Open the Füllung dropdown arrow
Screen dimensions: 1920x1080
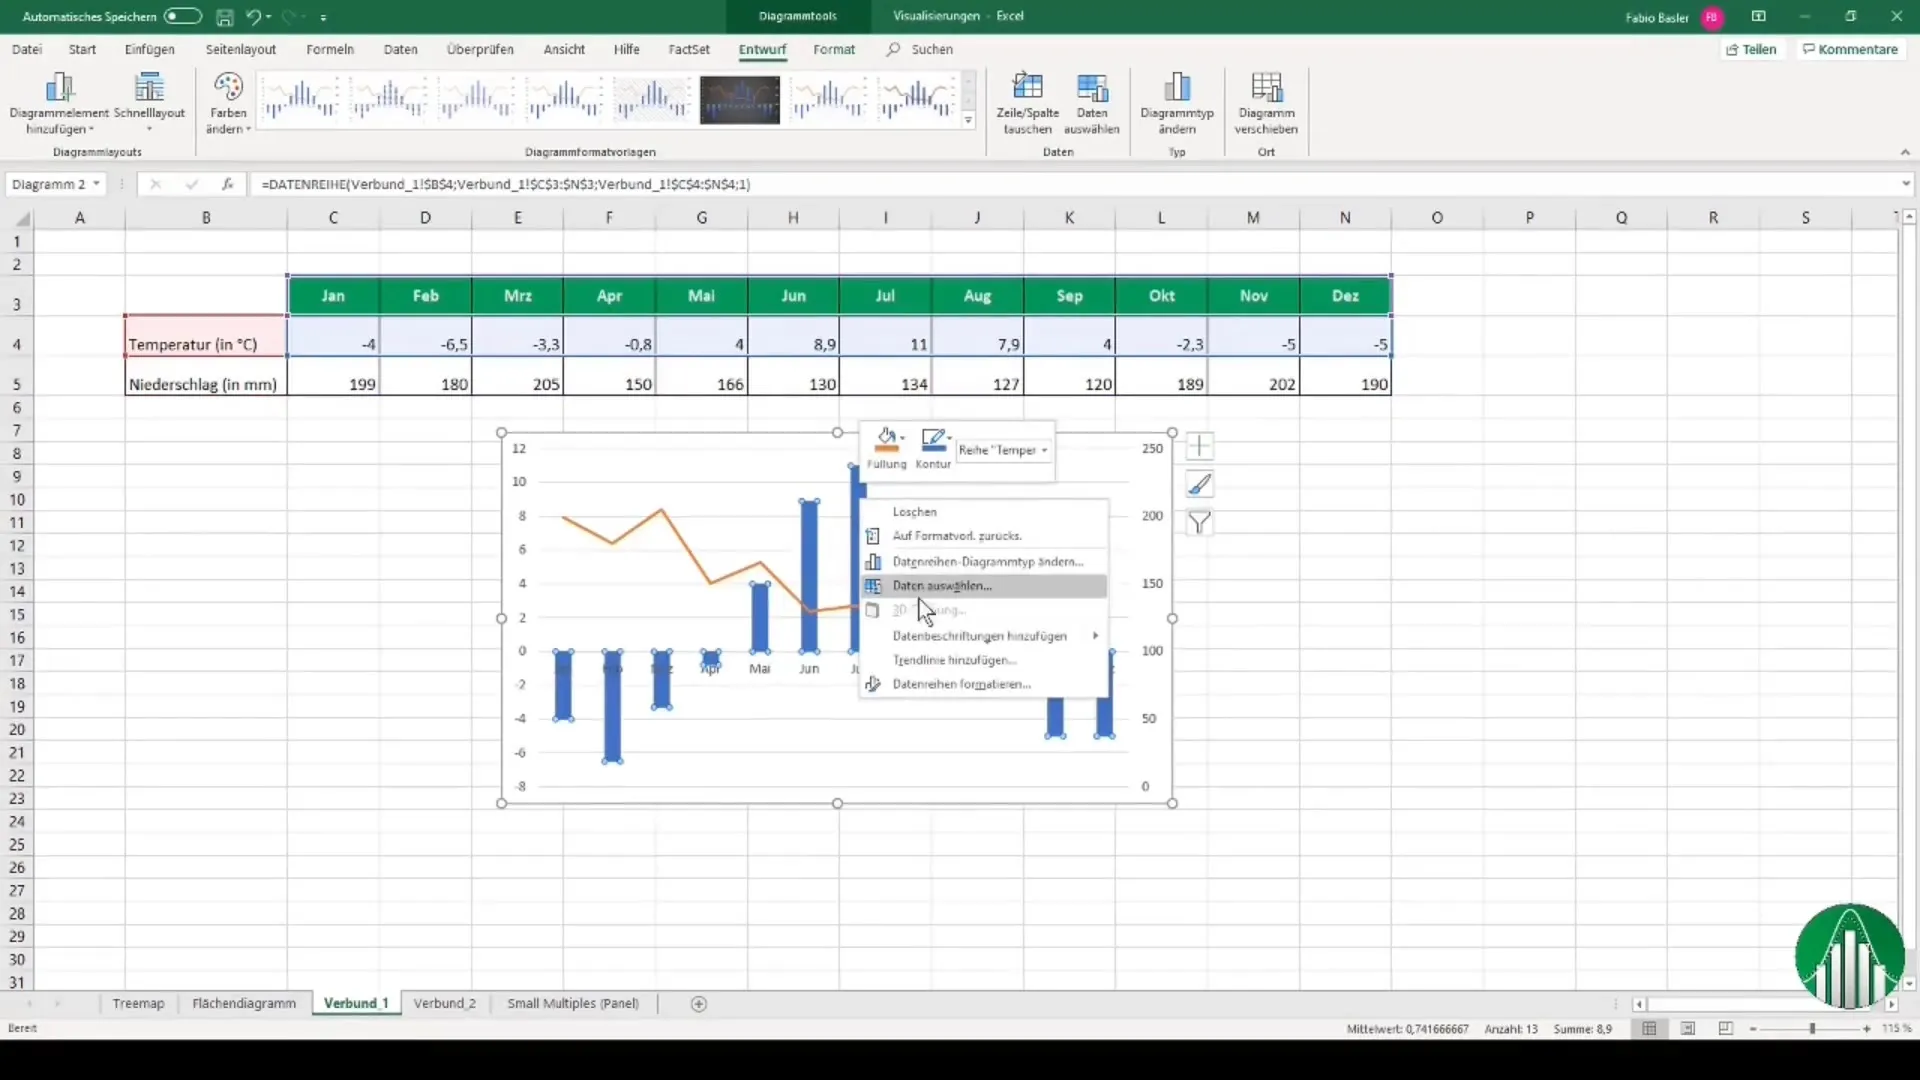click(902, 438)
